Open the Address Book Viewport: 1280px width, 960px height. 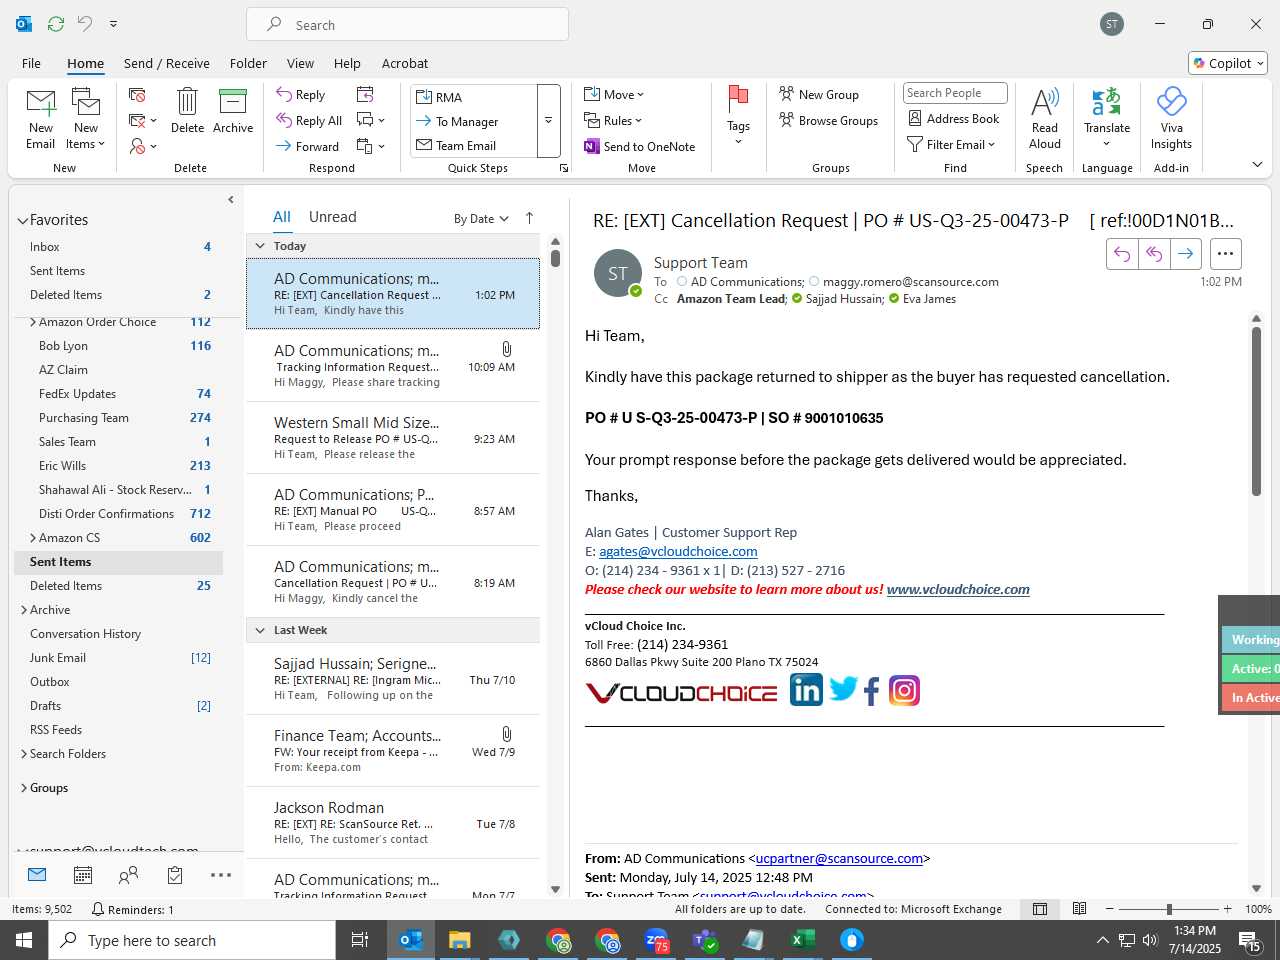point(953,118)
